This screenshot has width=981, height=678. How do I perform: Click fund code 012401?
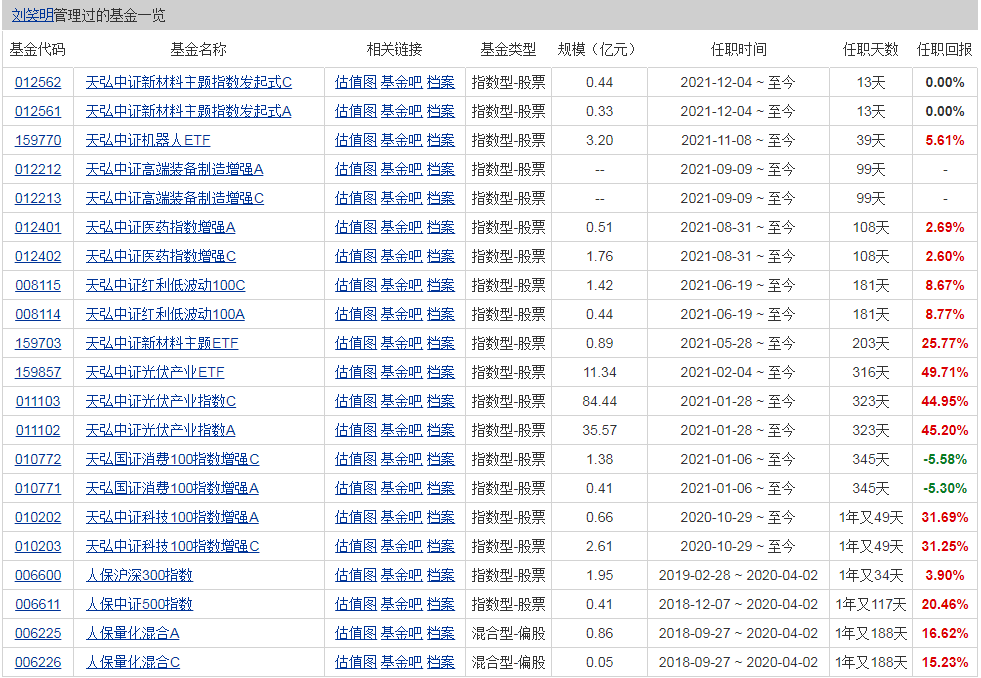pyautogui.click(x=38, y=227)
